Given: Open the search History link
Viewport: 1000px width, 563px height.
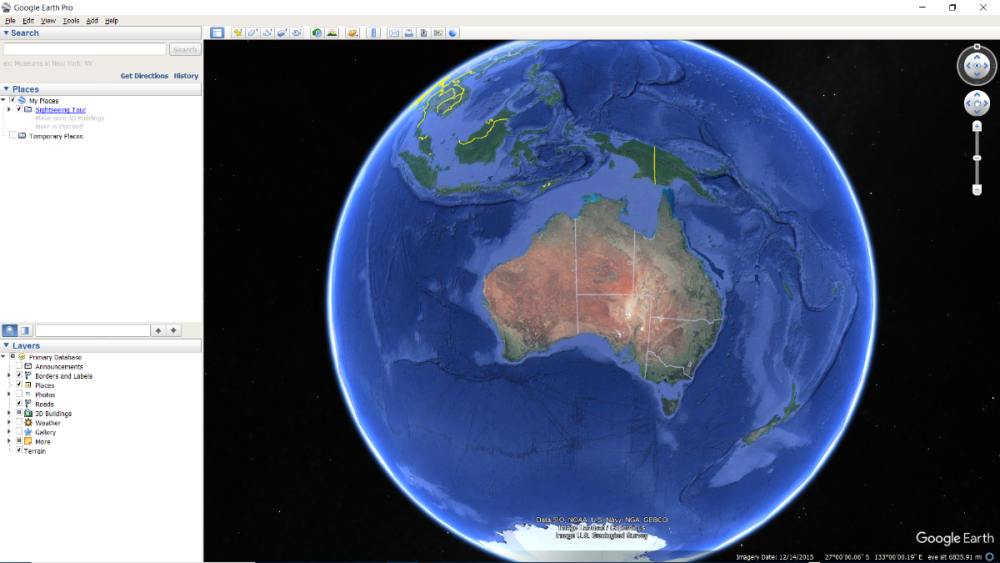Looking at the screenshot, I should tap(186, 75).
